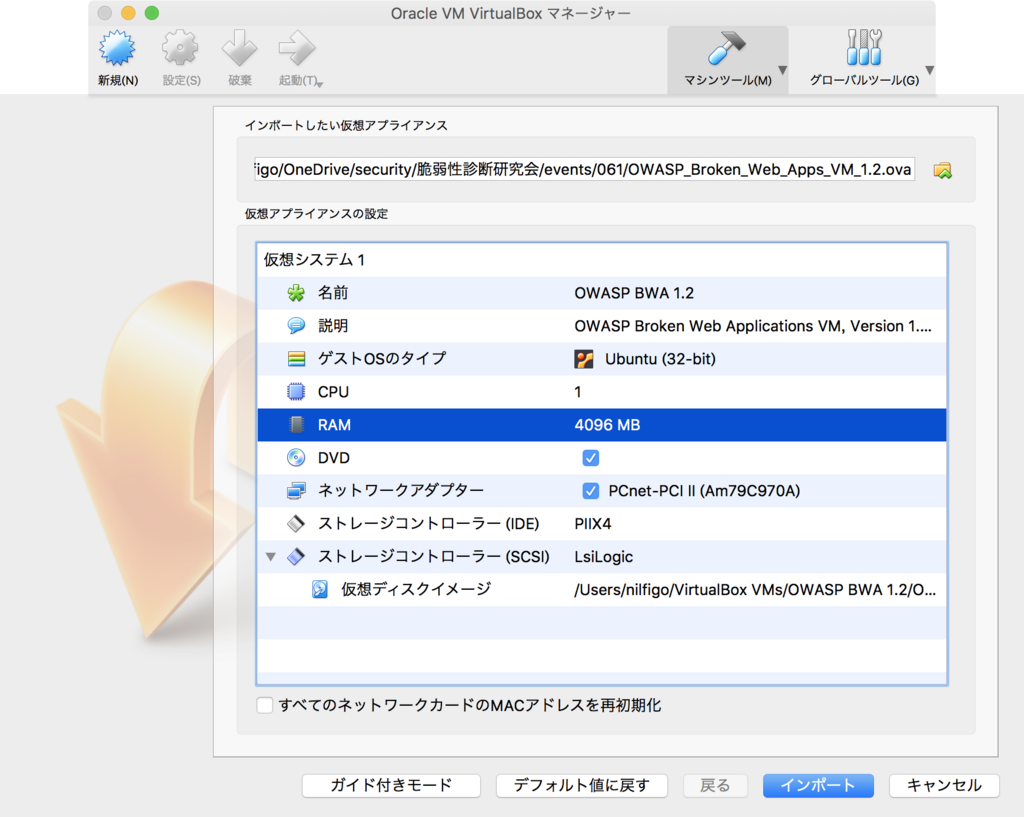Open the Global Tools dropdown arrow
1024x817 pixels.
[x=930, y=70]
